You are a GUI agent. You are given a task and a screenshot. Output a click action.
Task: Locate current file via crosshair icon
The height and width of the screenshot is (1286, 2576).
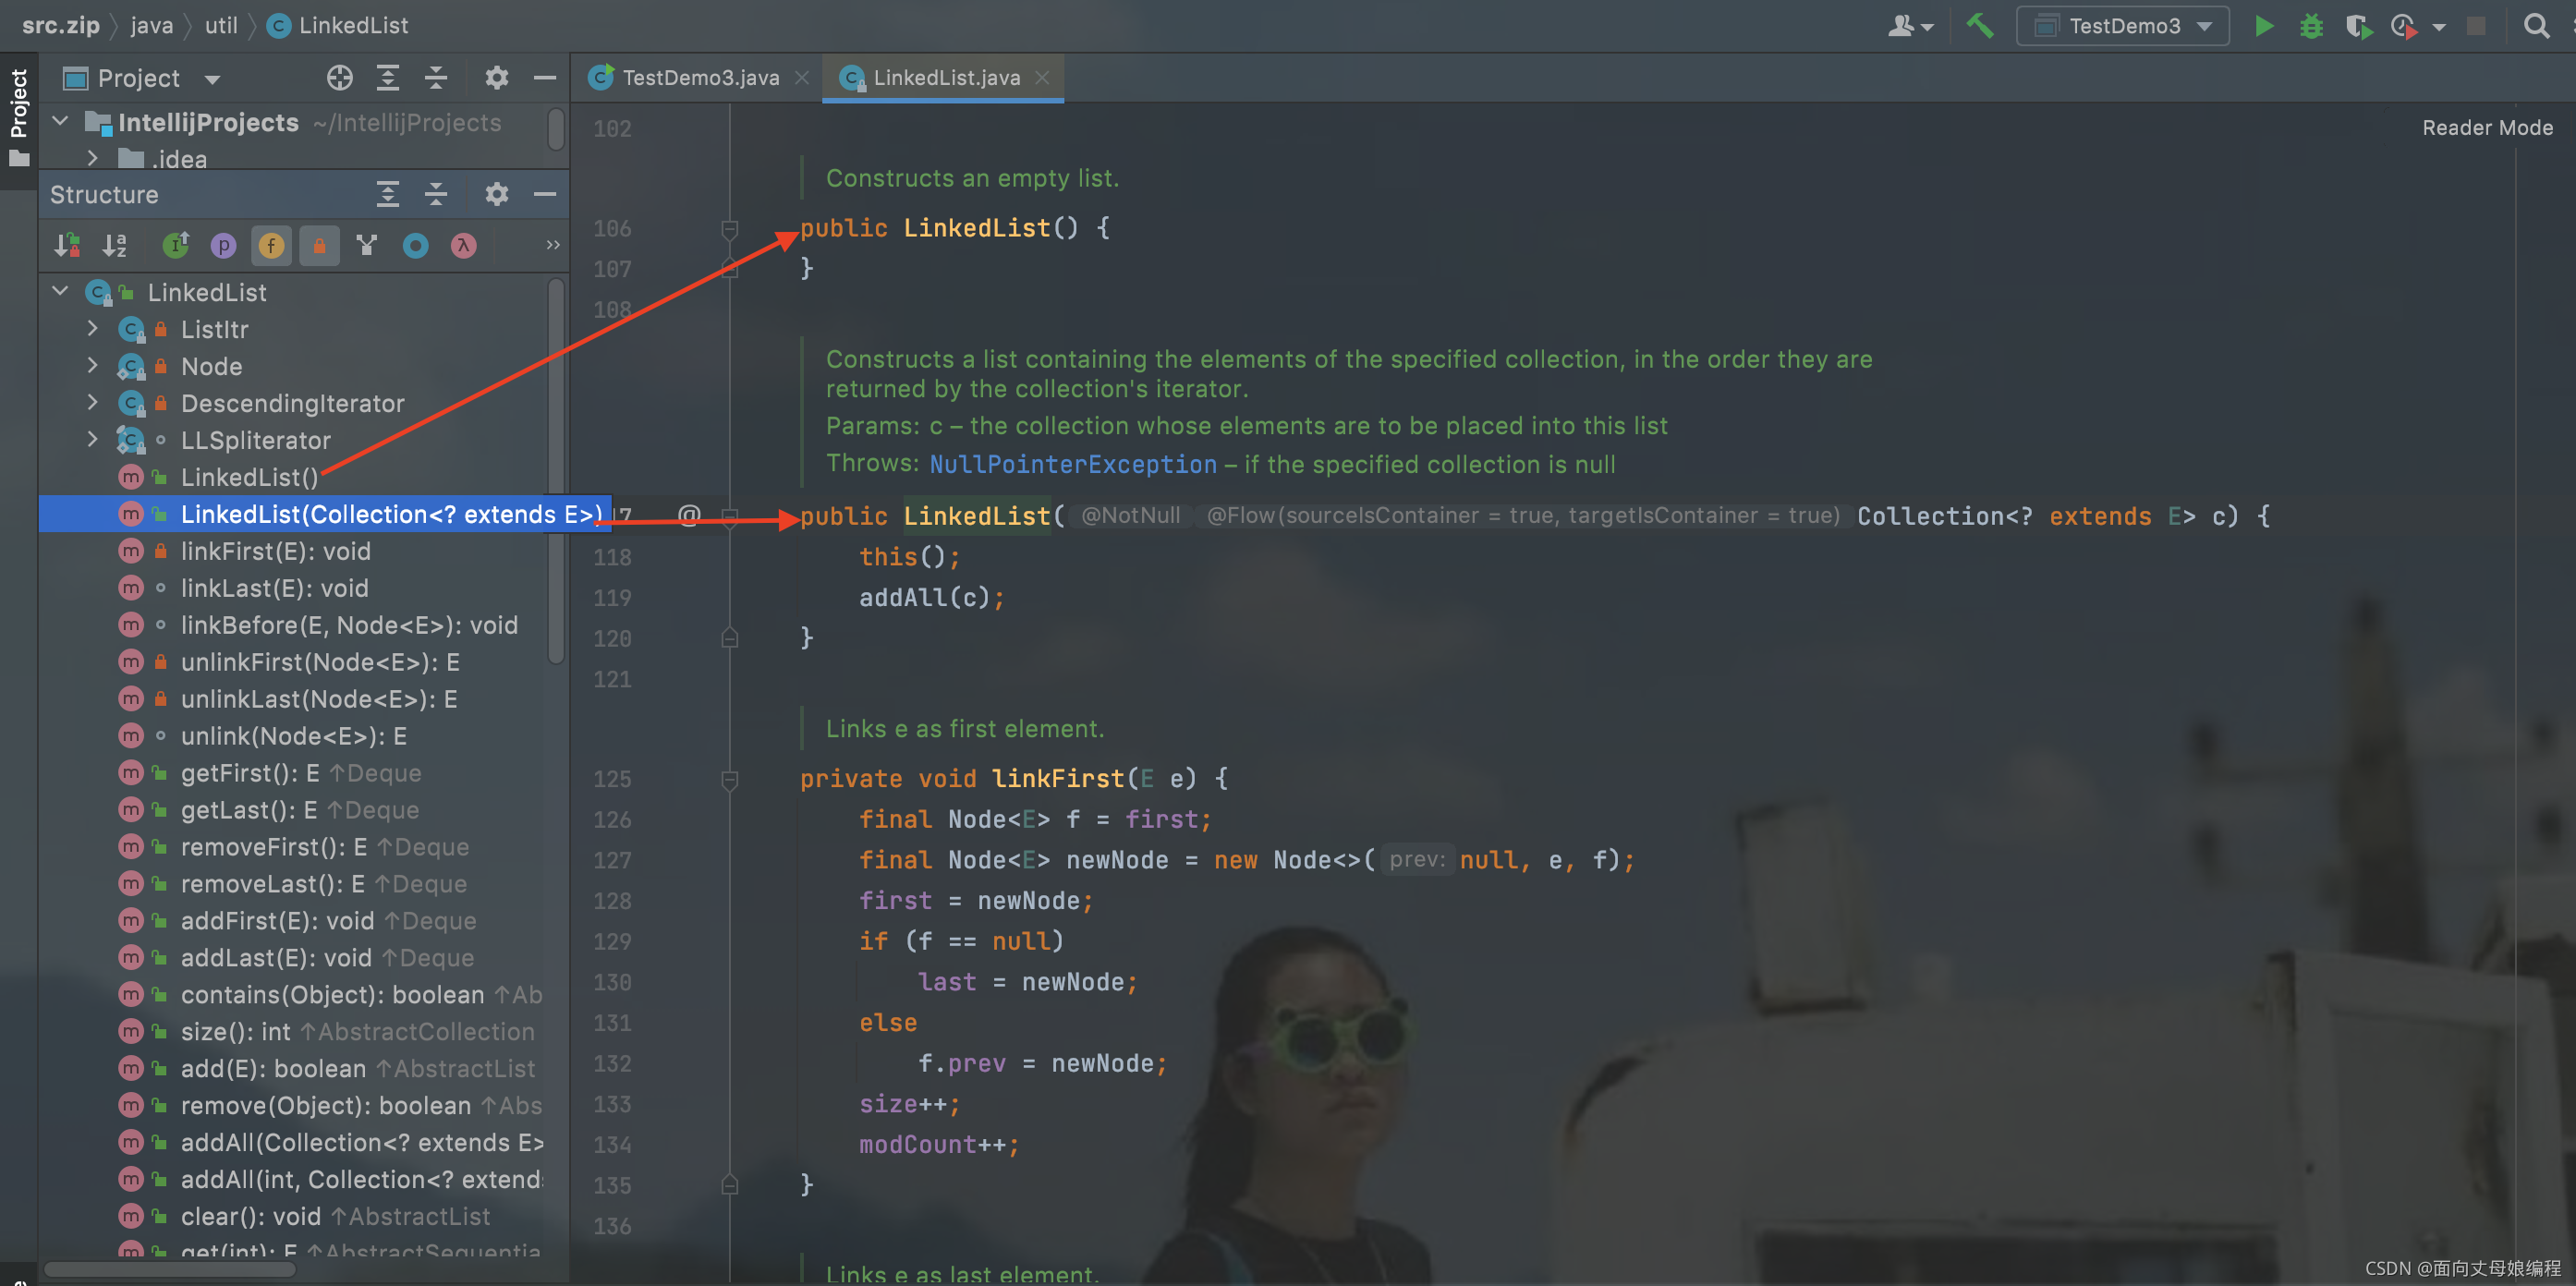[x=339, y=78]
